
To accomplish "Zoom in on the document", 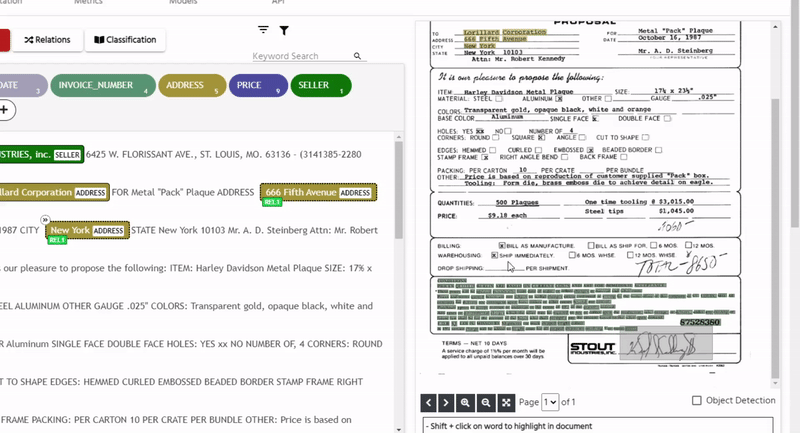I will point(465,402).
